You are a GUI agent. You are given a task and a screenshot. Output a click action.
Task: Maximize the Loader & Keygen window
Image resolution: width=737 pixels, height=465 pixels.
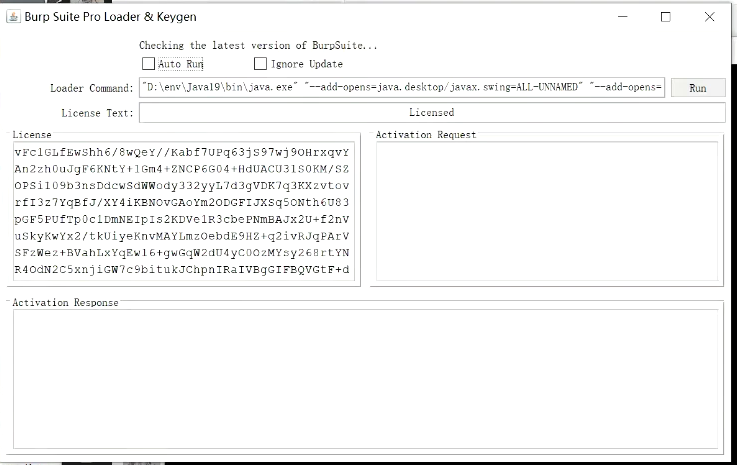666,17
